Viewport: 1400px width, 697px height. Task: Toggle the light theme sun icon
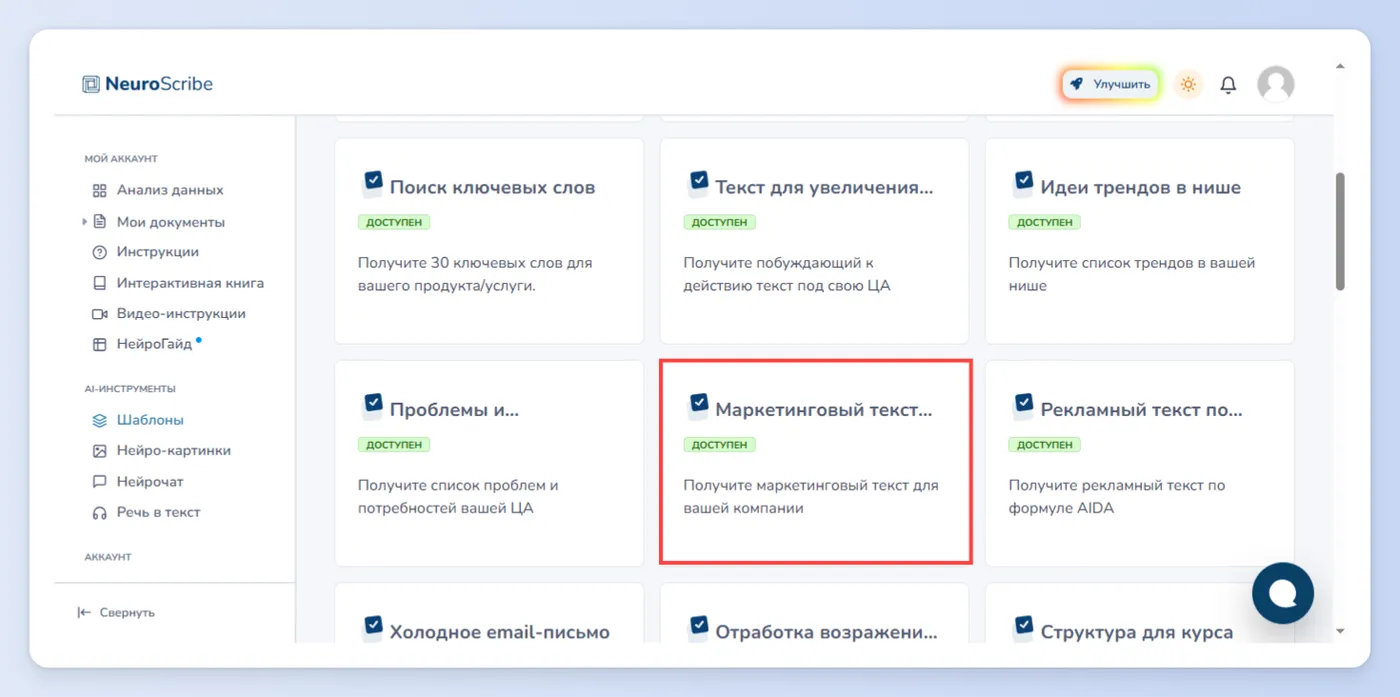1188,85
